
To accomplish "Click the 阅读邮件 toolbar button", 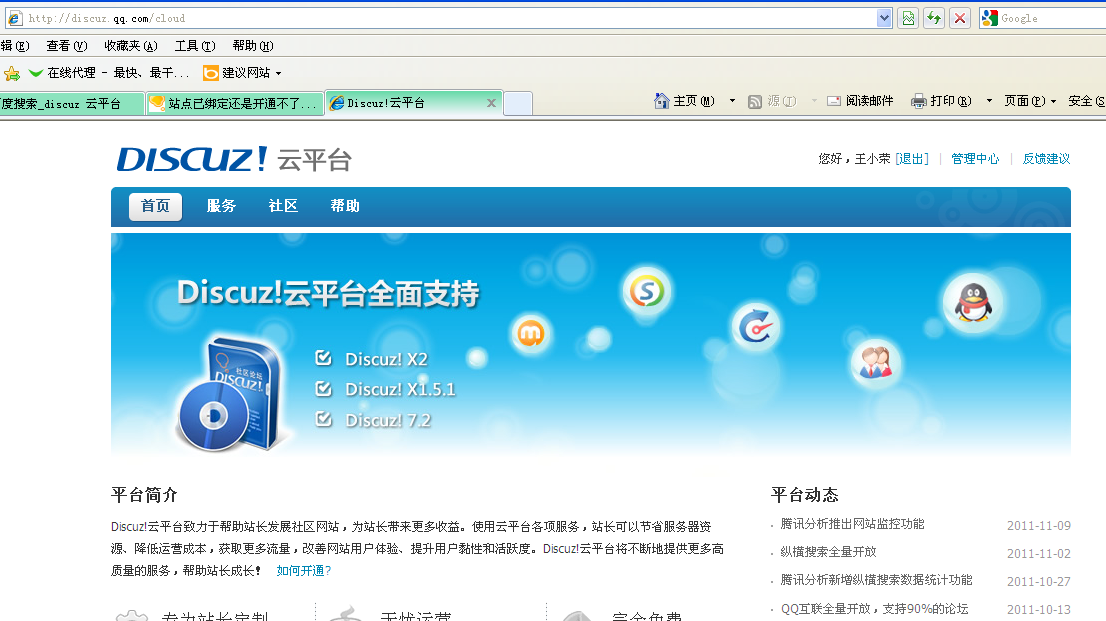I will click(861, 101).
